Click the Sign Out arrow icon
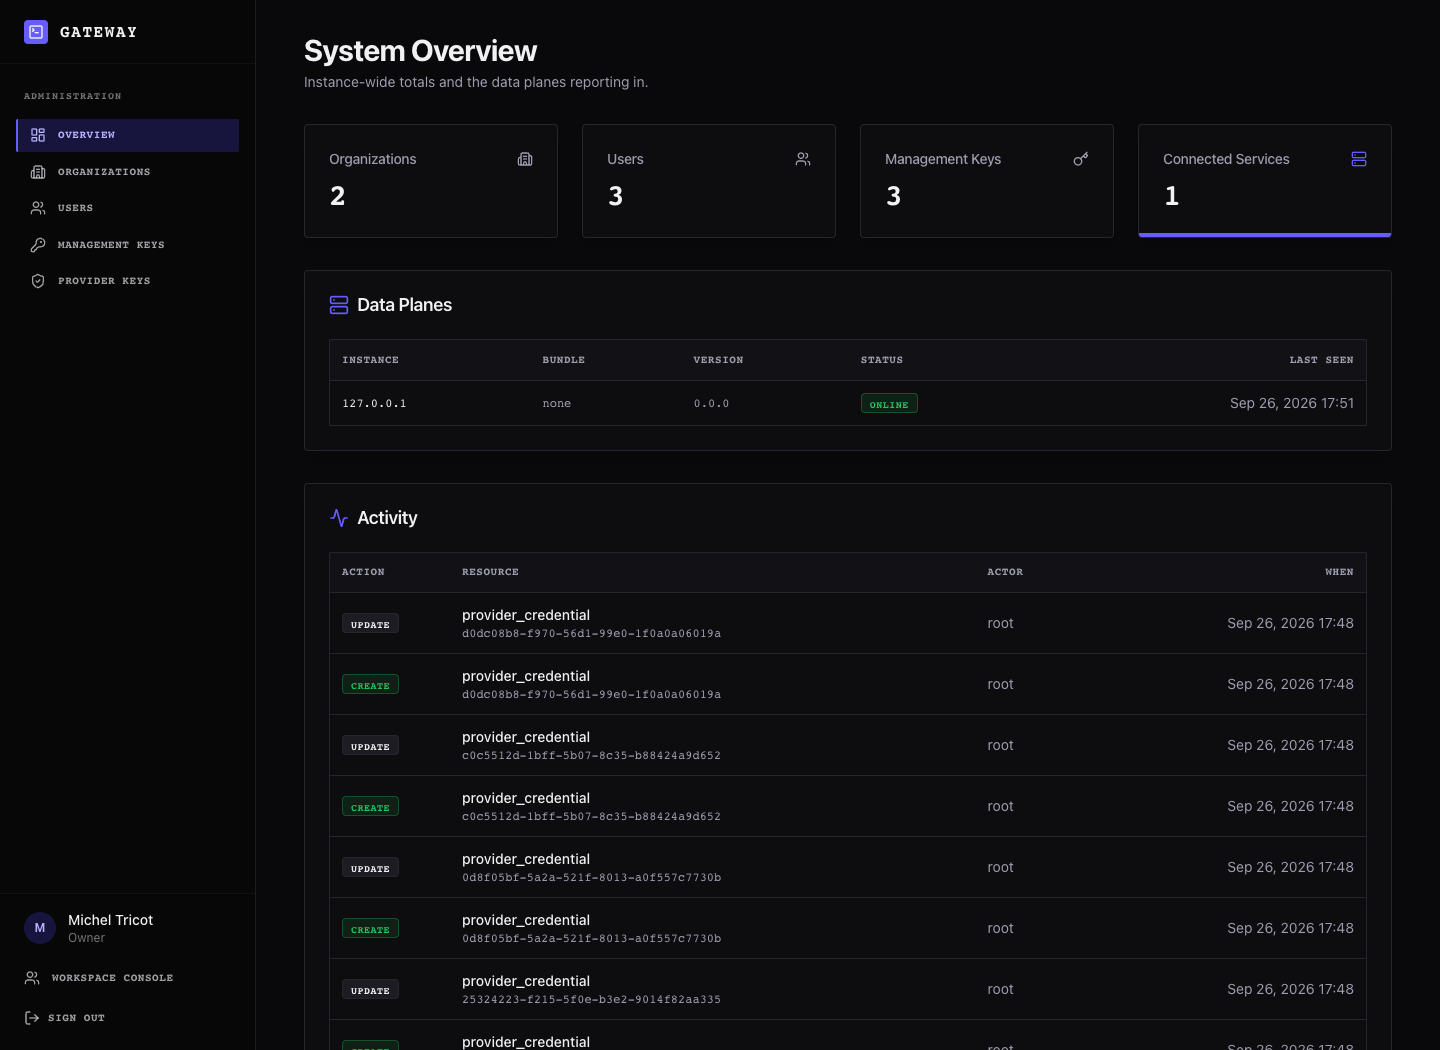The image size is (1440, 1050). pos(32,1018)
